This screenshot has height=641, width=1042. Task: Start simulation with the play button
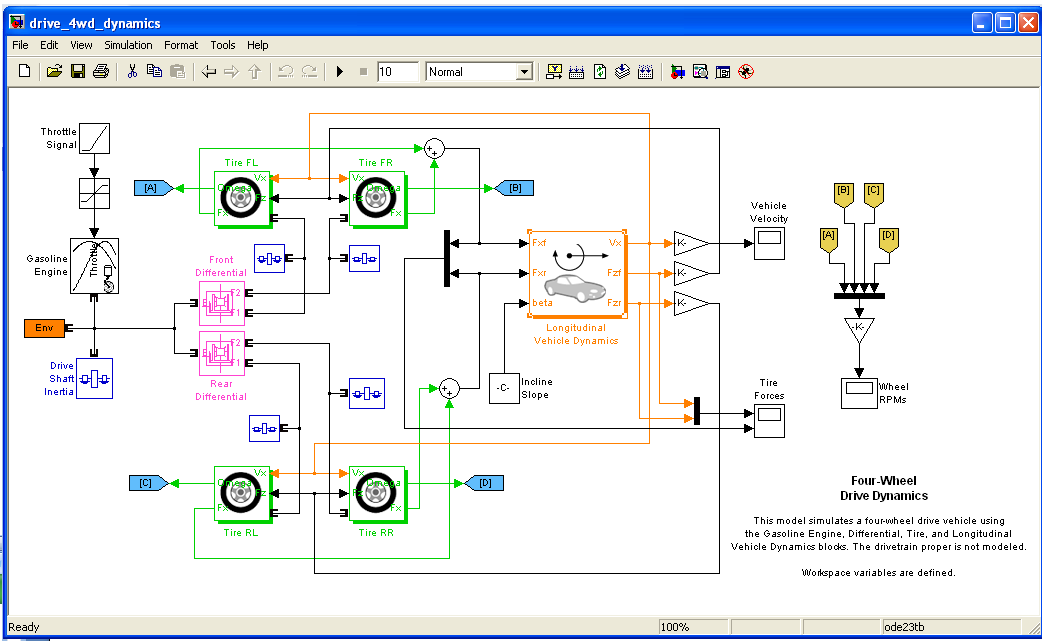[340, 71]
